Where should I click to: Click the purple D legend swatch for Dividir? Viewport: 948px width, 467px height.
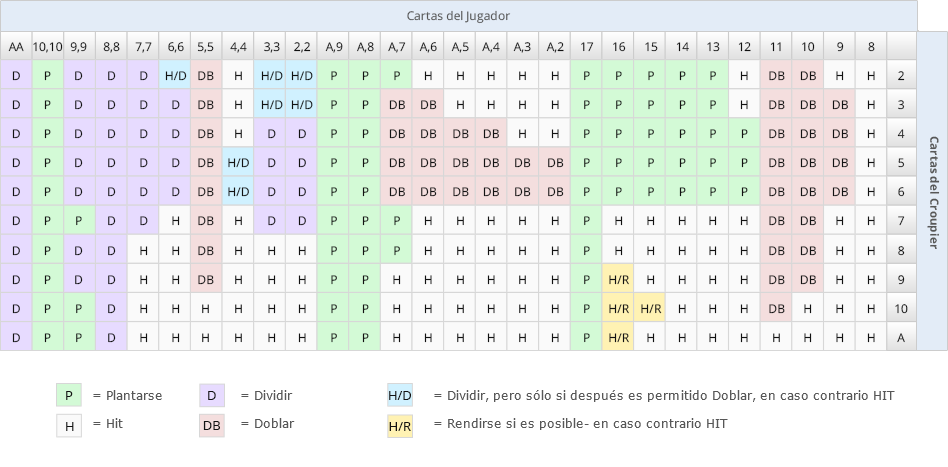[212, 396]
